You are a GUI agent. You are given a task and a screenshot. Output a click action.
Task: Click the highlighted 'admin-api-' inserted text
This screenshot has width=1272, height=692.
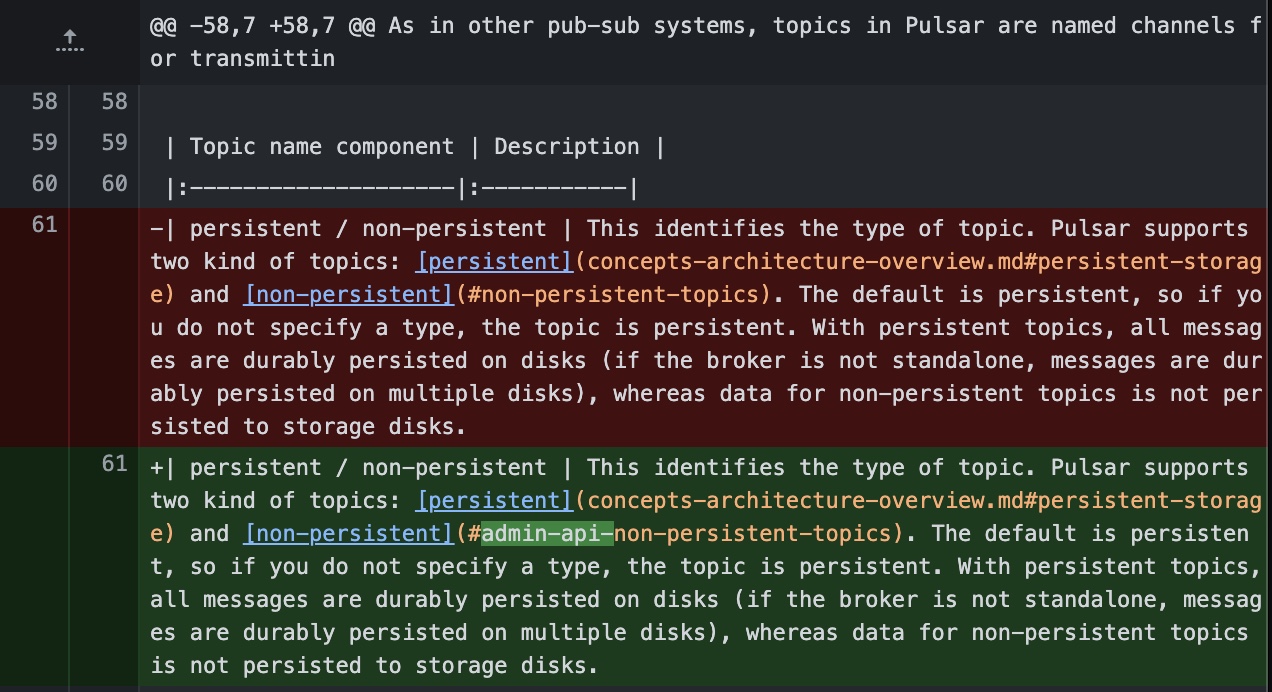click(547, 533)
